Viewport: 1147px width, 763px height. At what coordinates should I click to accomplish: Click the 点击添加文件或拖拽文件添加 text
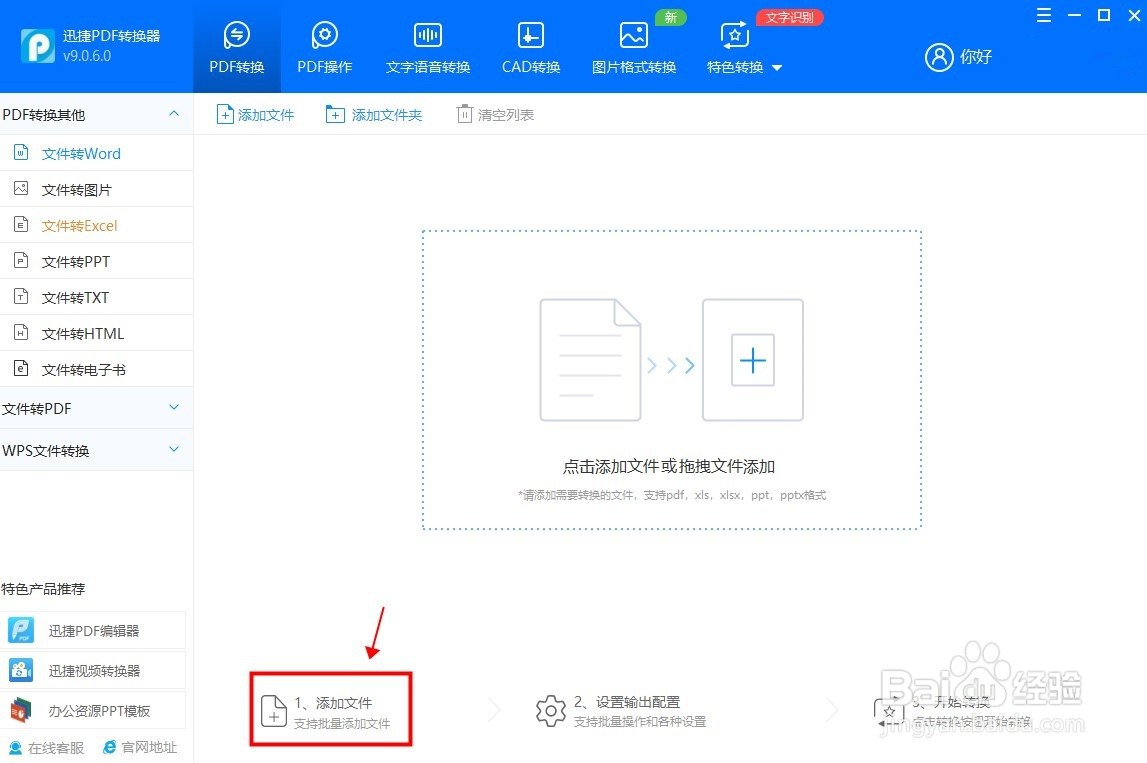click(x=669, y=467)
